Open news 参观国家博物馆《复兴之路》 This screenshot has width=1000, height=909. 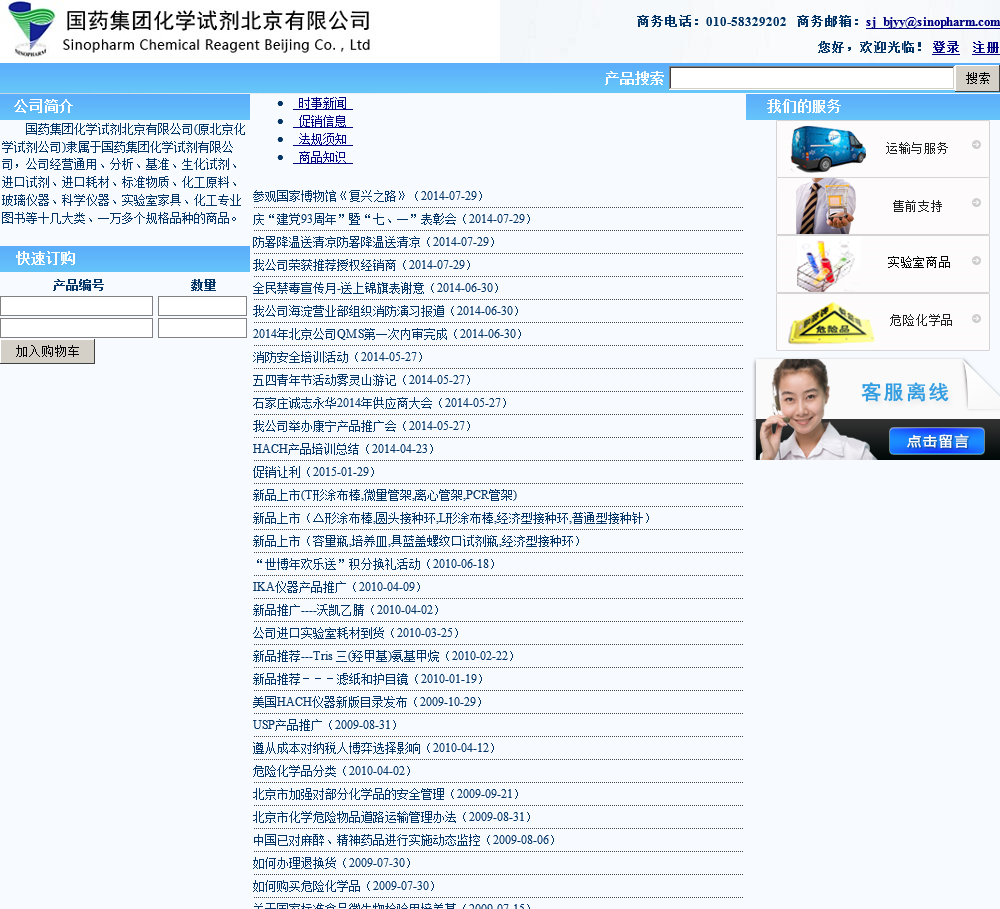[x=368, y=196]
